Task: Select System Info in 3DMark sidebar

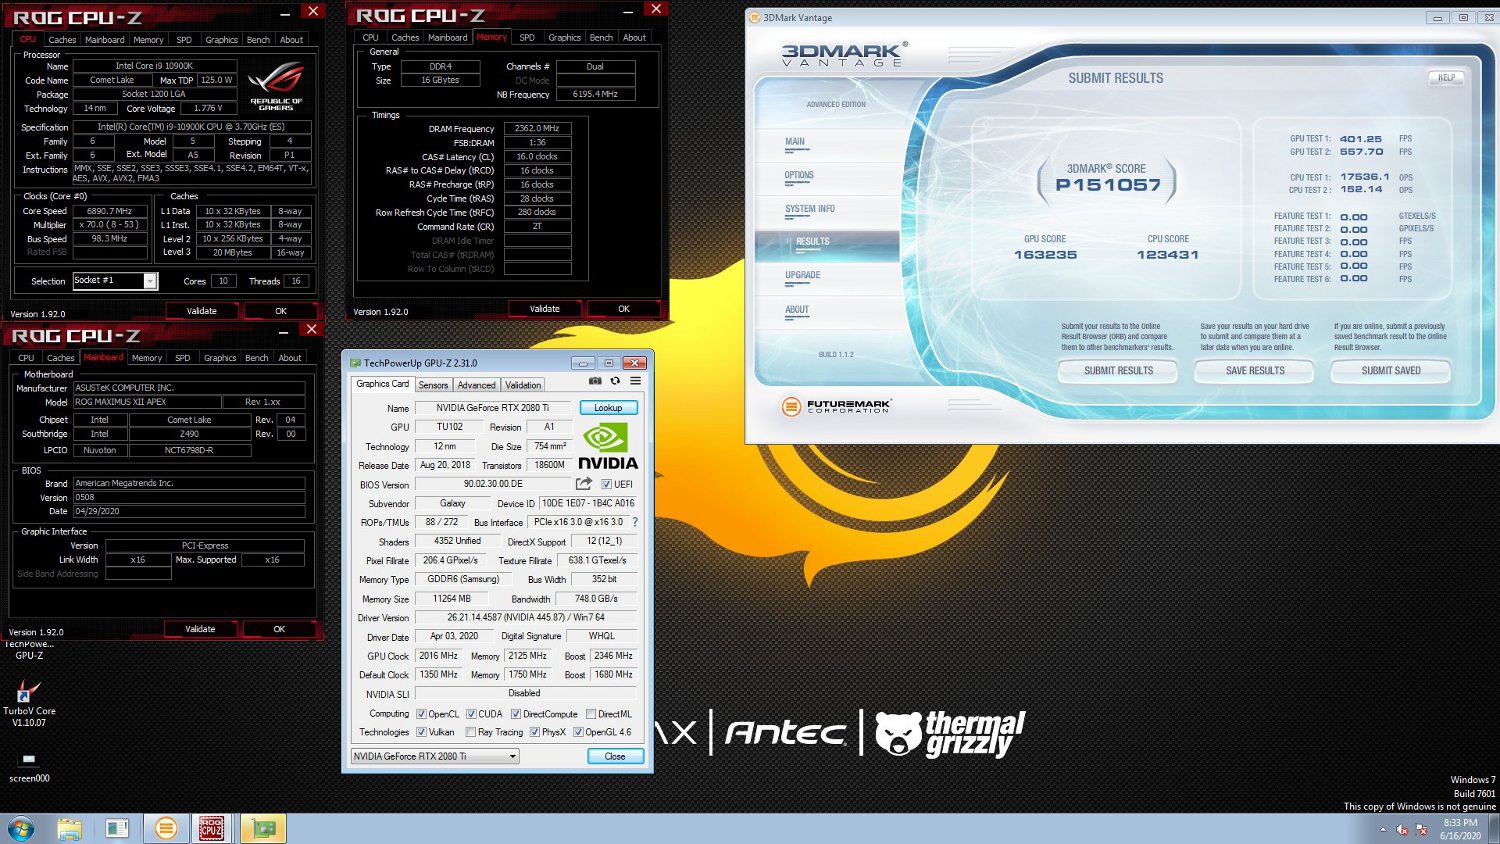Action: pos(809,209)
